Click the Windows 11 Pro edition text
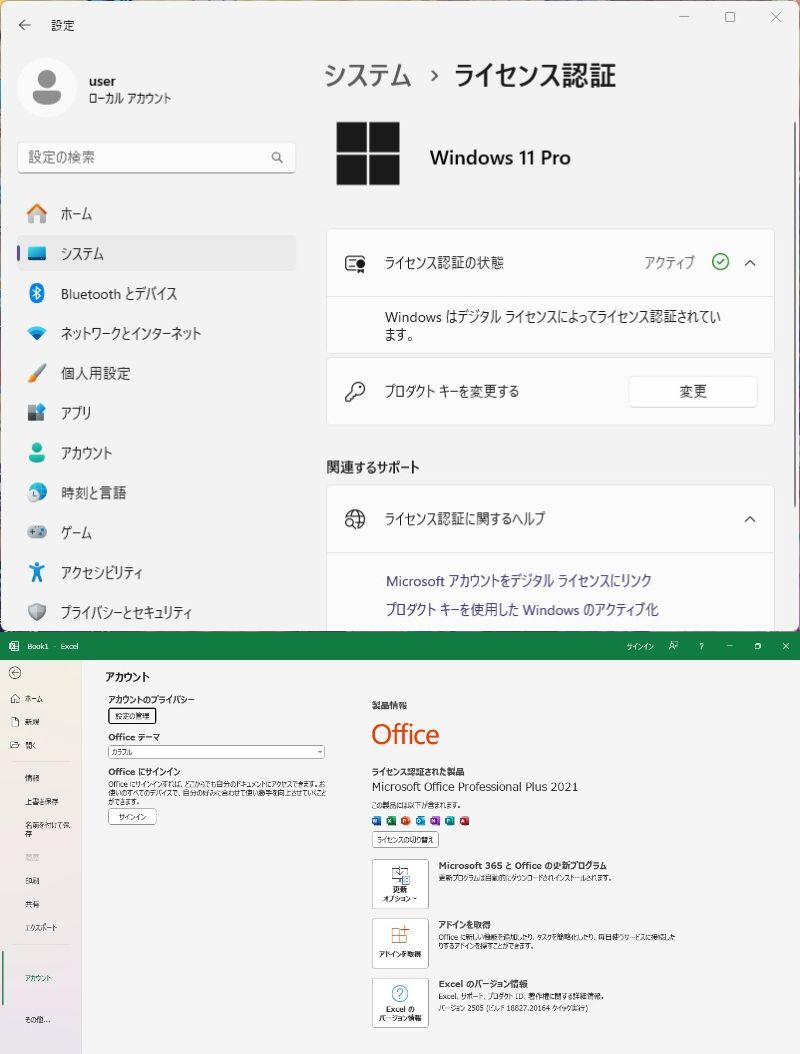The image size is (800, 1054). tap(500, 158)
